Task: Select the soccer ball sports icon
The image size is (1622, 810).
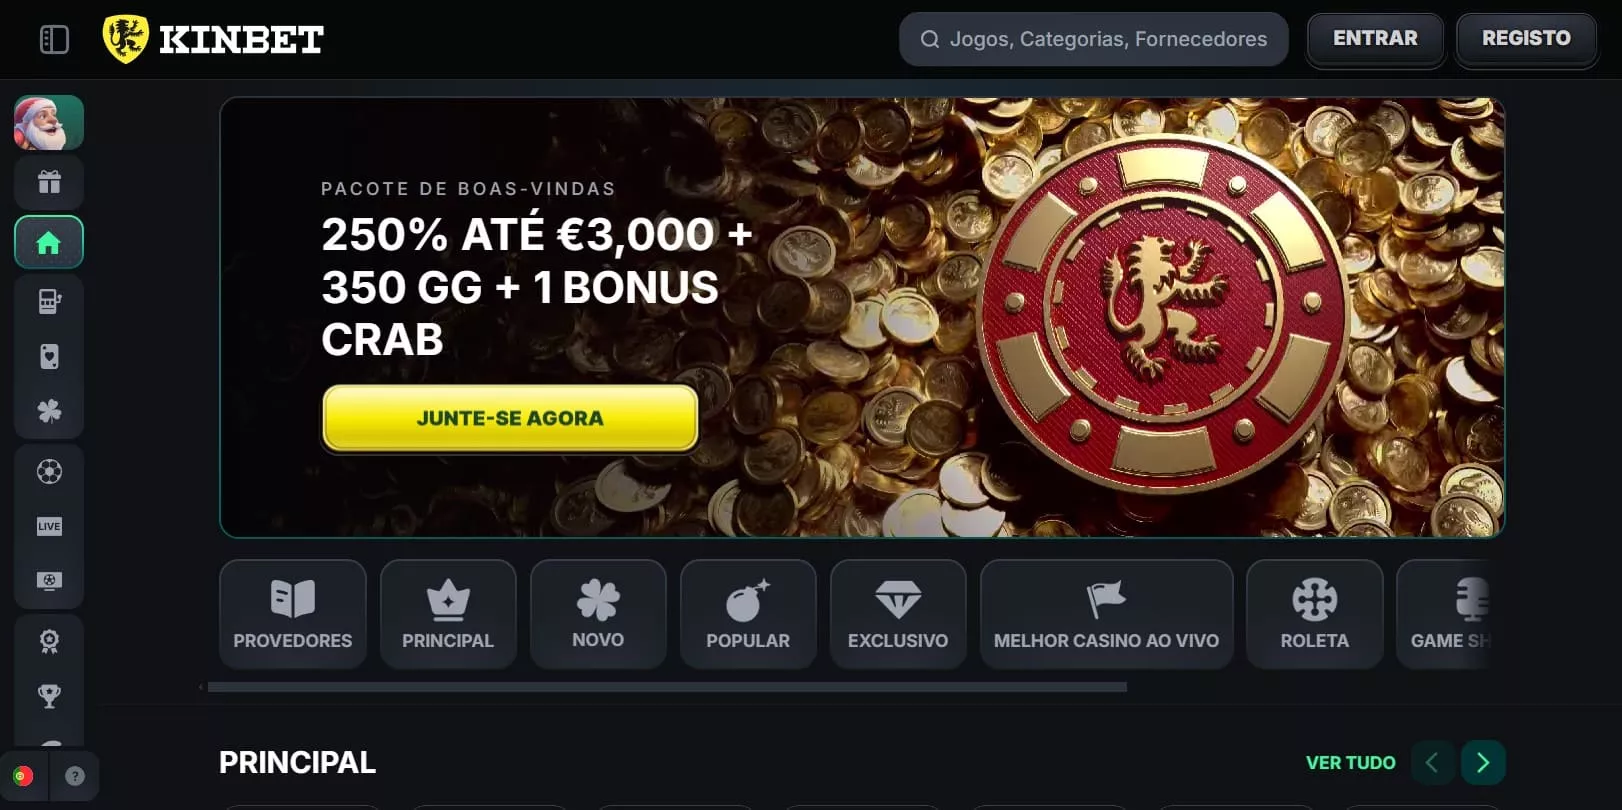Action: click(x=49, y=471)
